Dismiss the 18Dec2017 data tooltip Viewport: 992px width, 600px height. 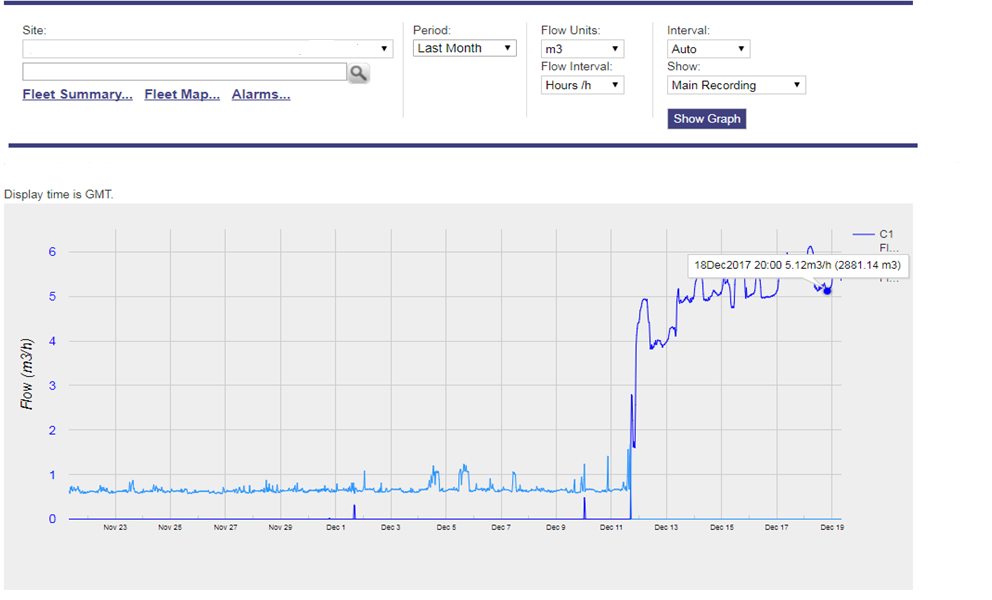(796, 265)
